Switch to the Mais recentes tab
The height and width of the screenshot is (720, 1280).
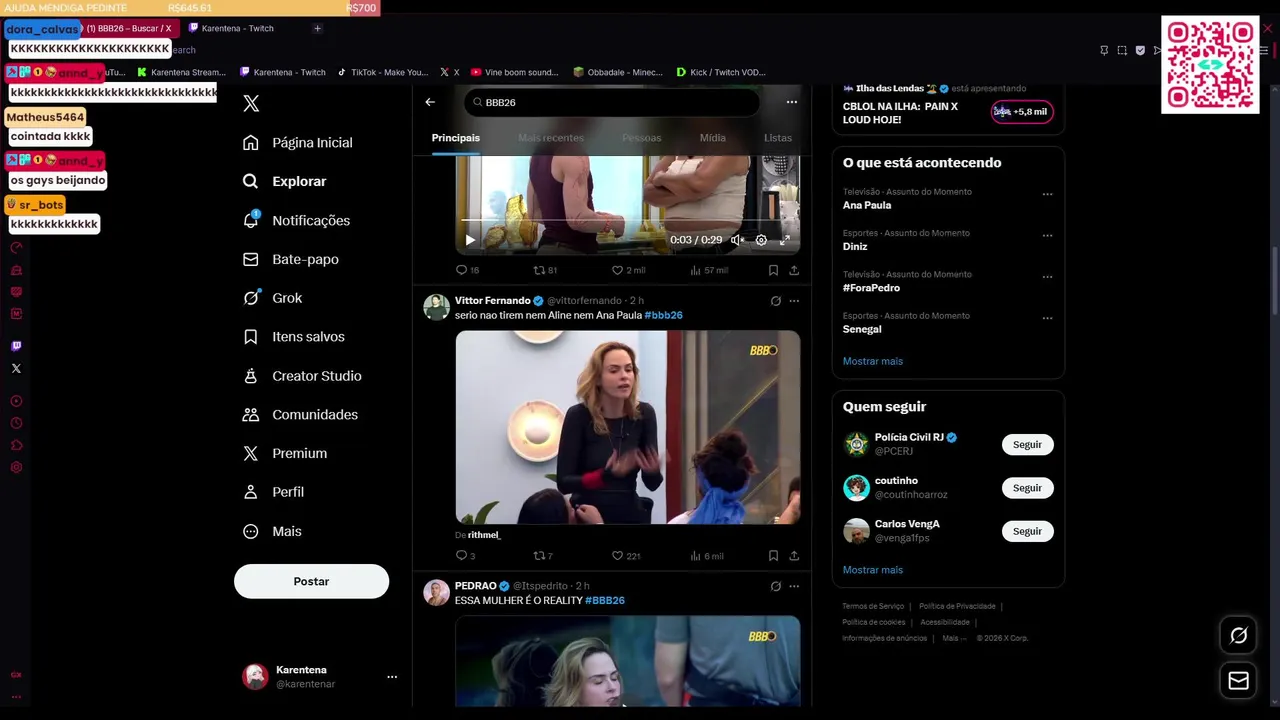coord(551,138)
